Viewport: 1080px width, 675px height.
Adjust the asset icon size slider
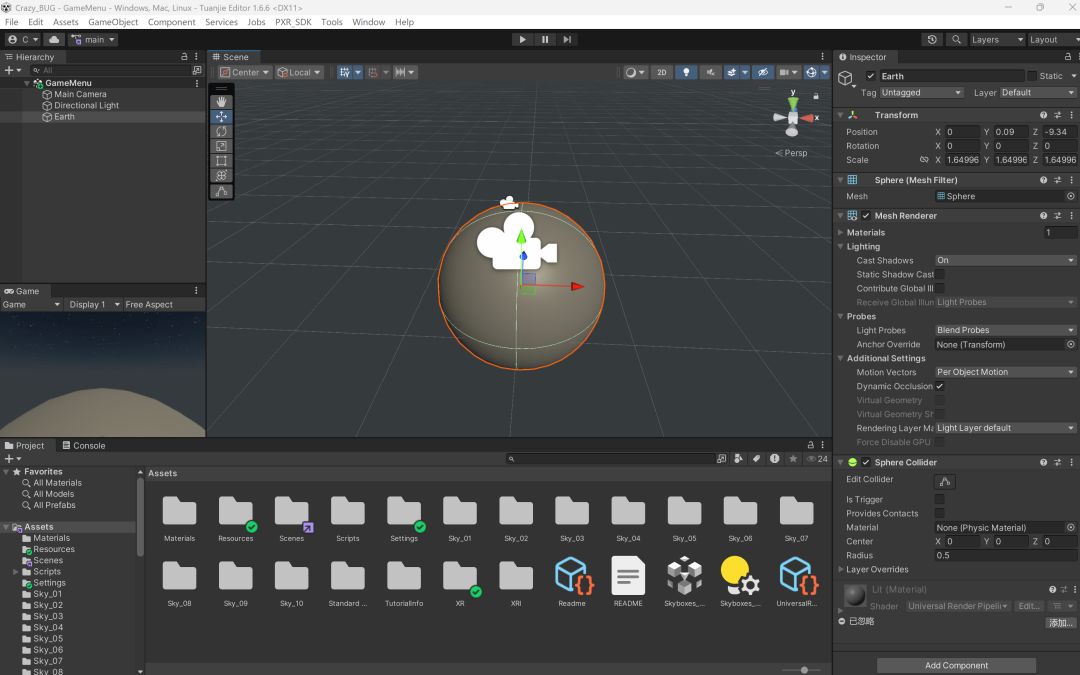point(804,670)
